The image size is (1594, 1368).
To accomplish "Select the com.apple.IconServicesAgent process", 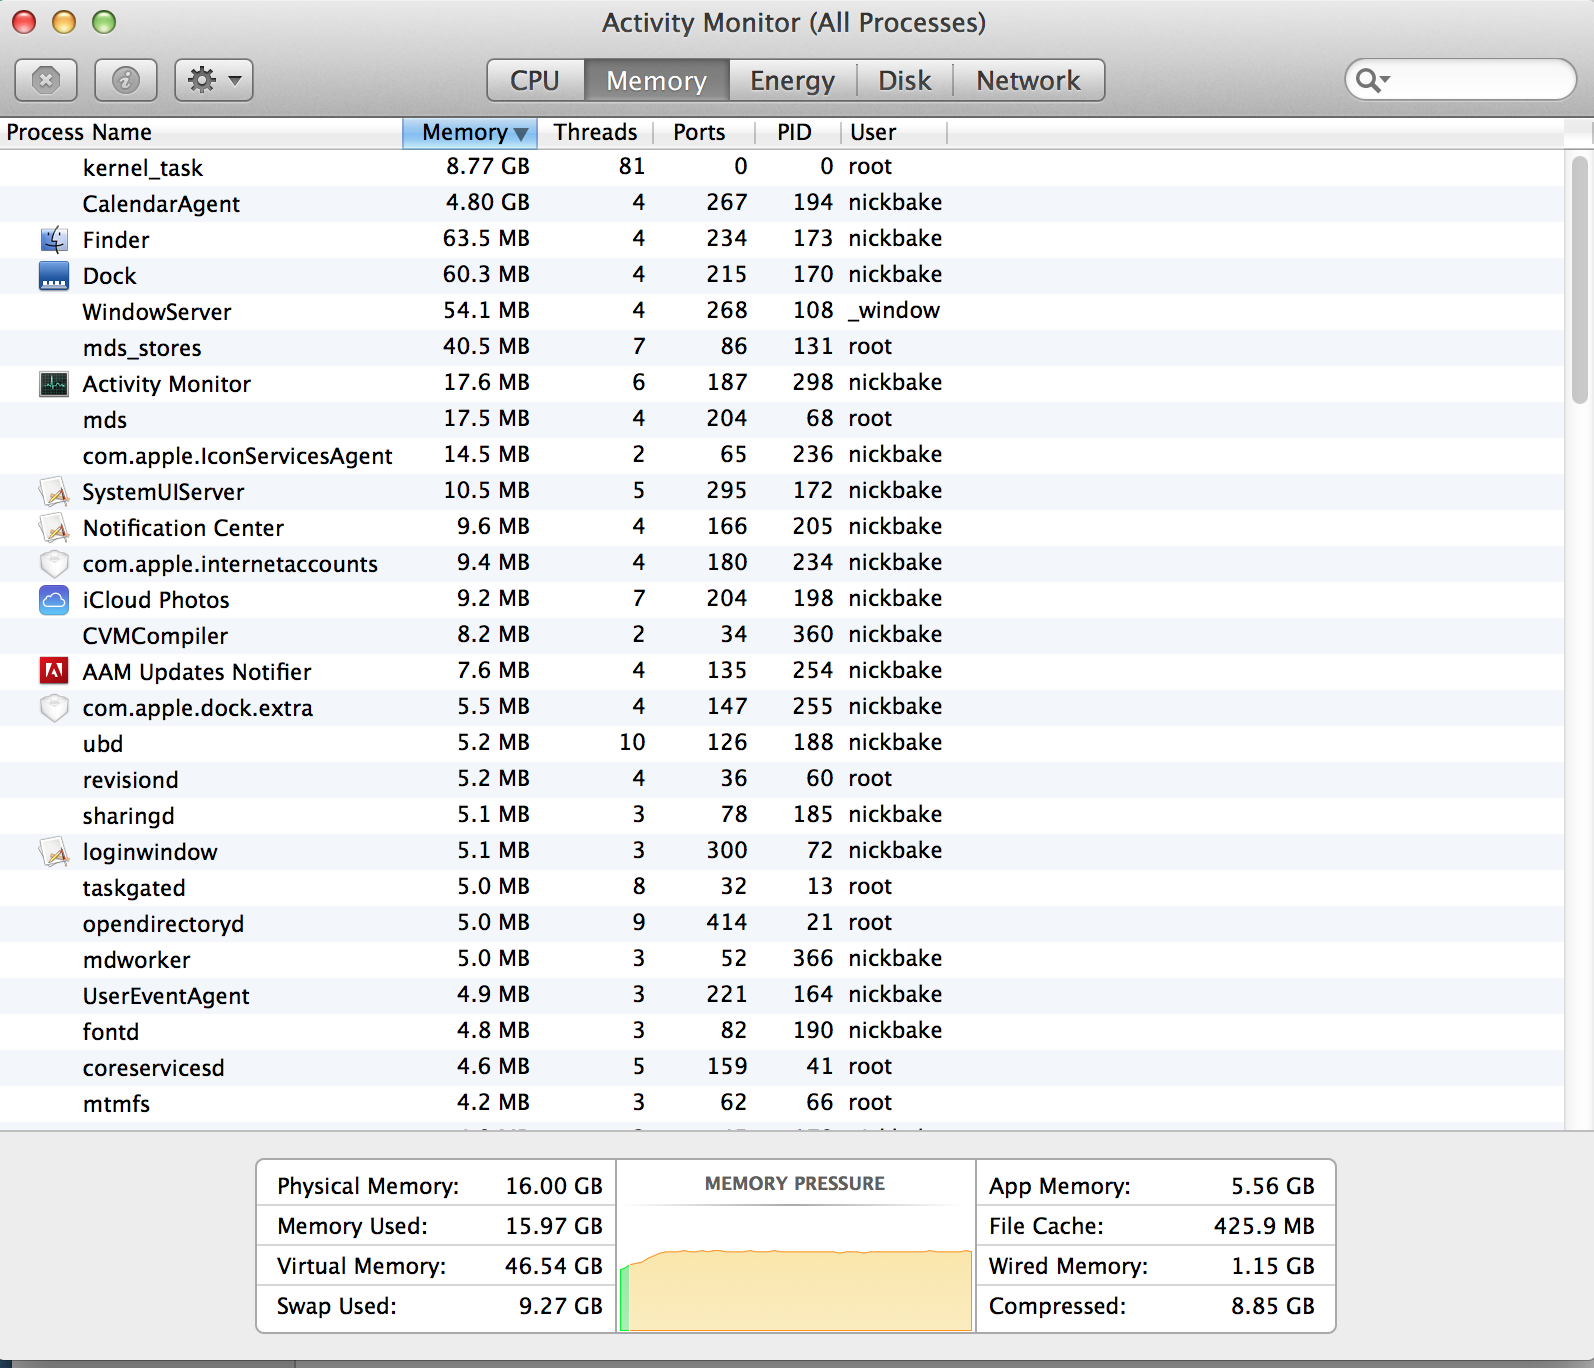I will pos(782,456).
